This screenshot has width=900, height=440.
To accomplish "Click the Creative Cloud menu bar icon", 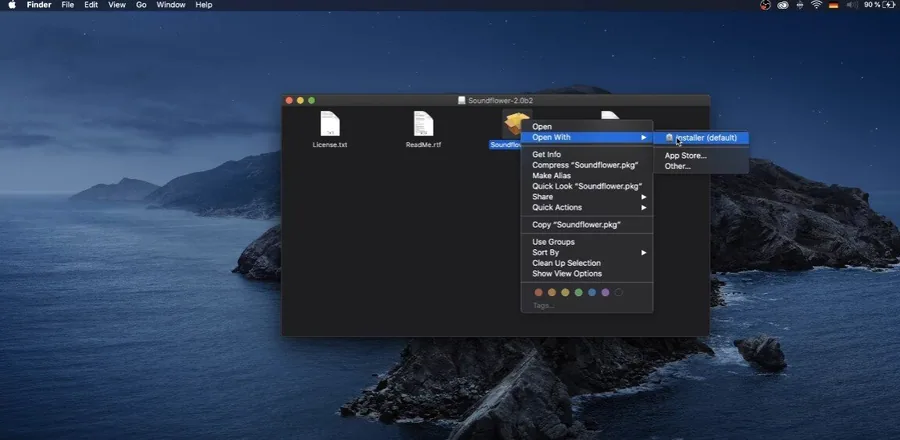I will tap(783, 5).
